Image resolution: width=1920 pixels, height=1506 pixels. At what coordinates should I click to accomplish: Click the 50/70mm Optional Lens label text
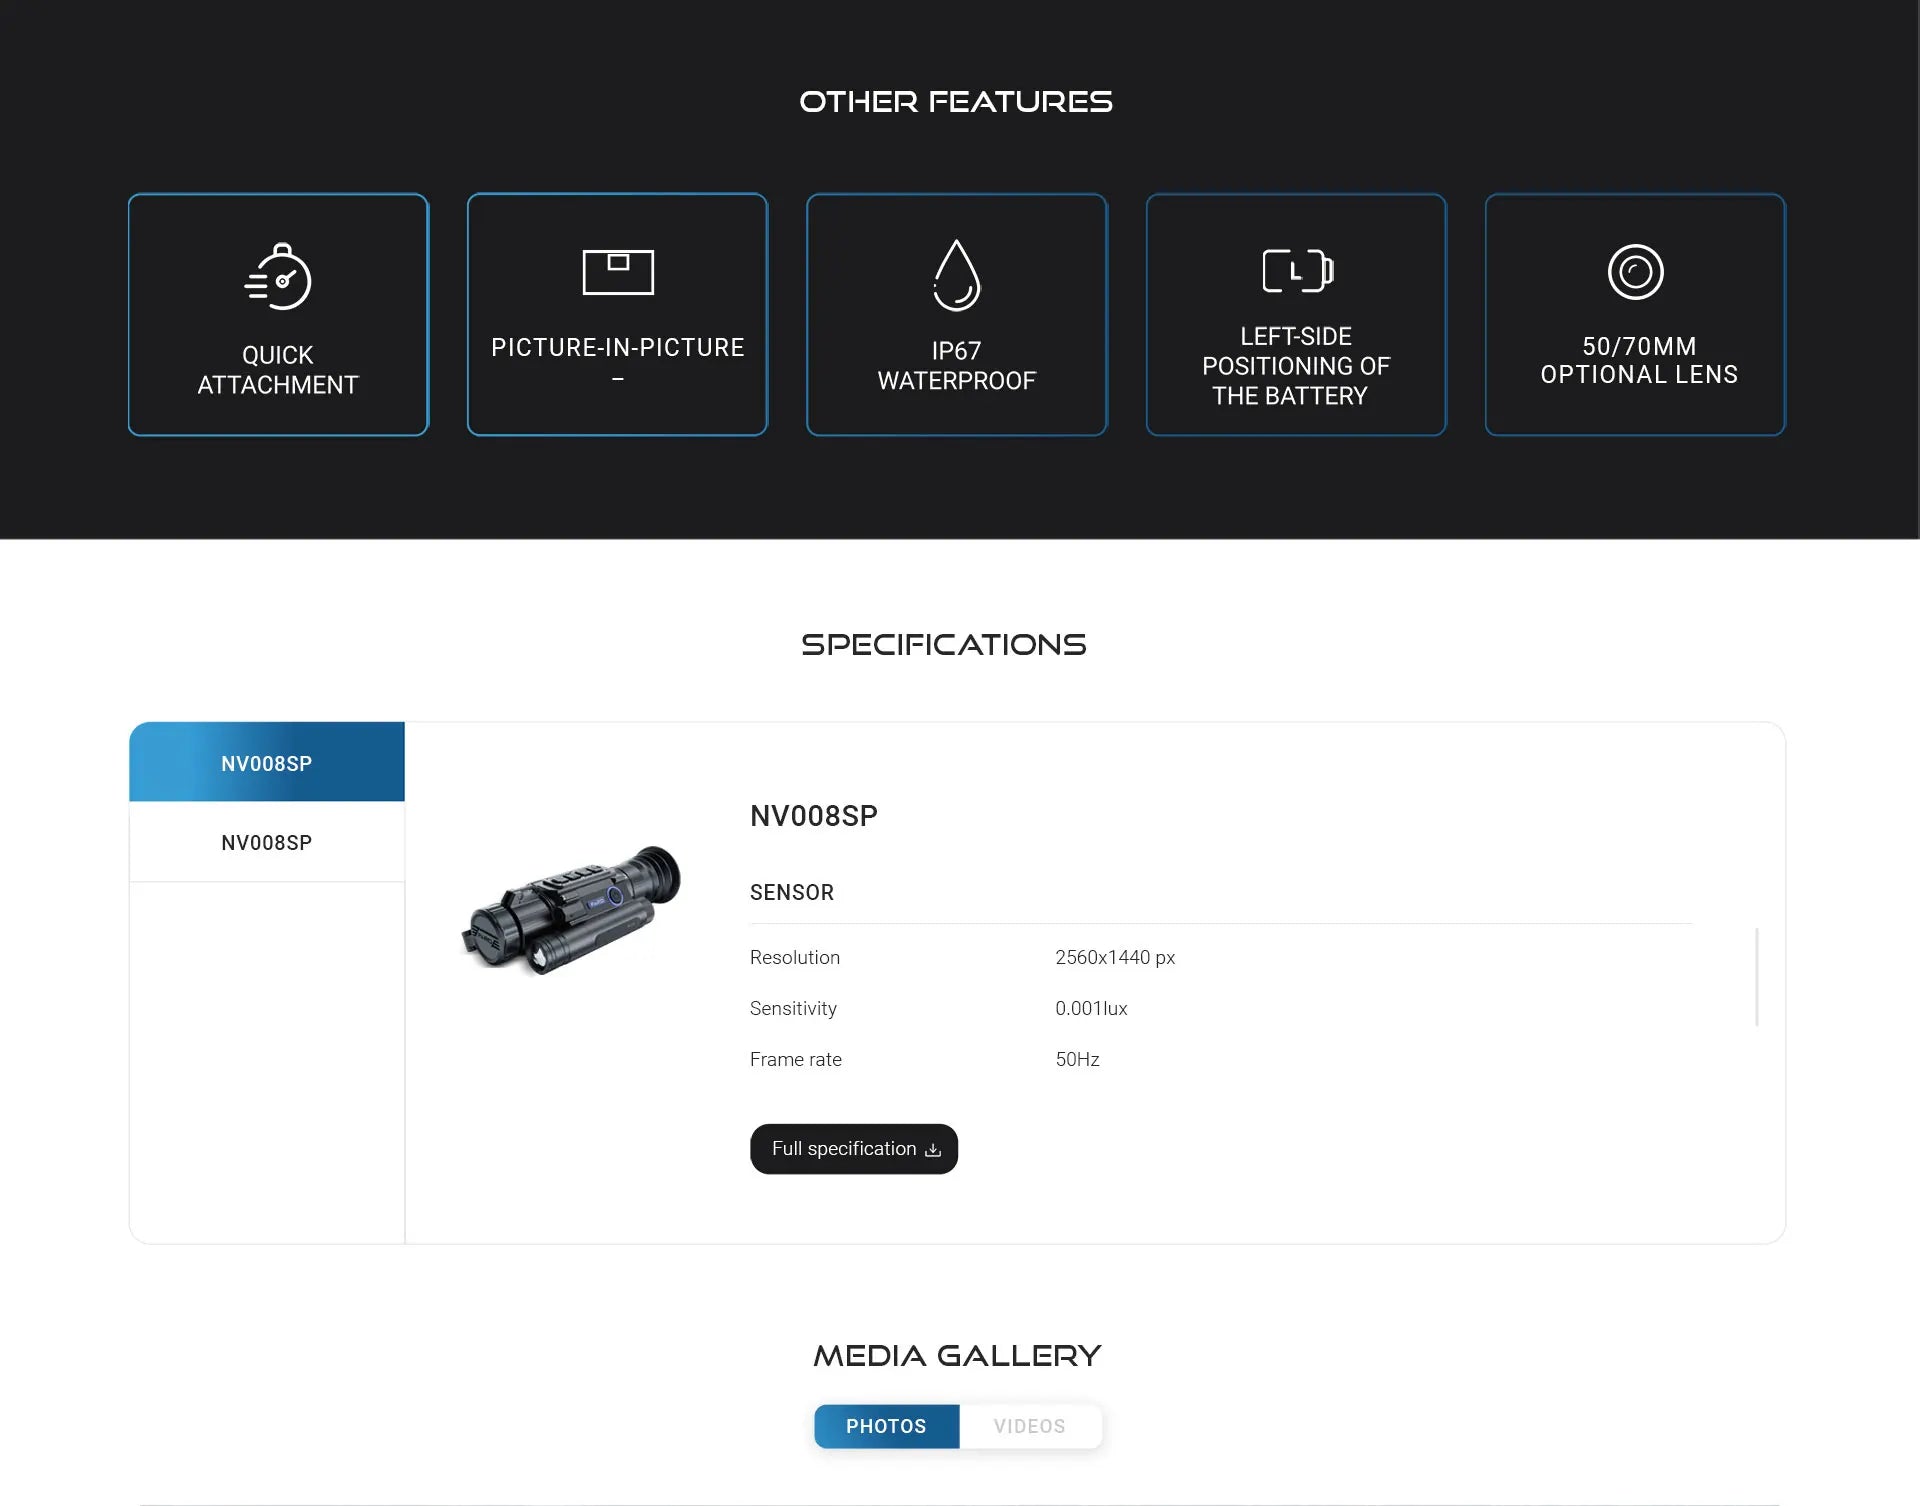tap(1638, 360)
